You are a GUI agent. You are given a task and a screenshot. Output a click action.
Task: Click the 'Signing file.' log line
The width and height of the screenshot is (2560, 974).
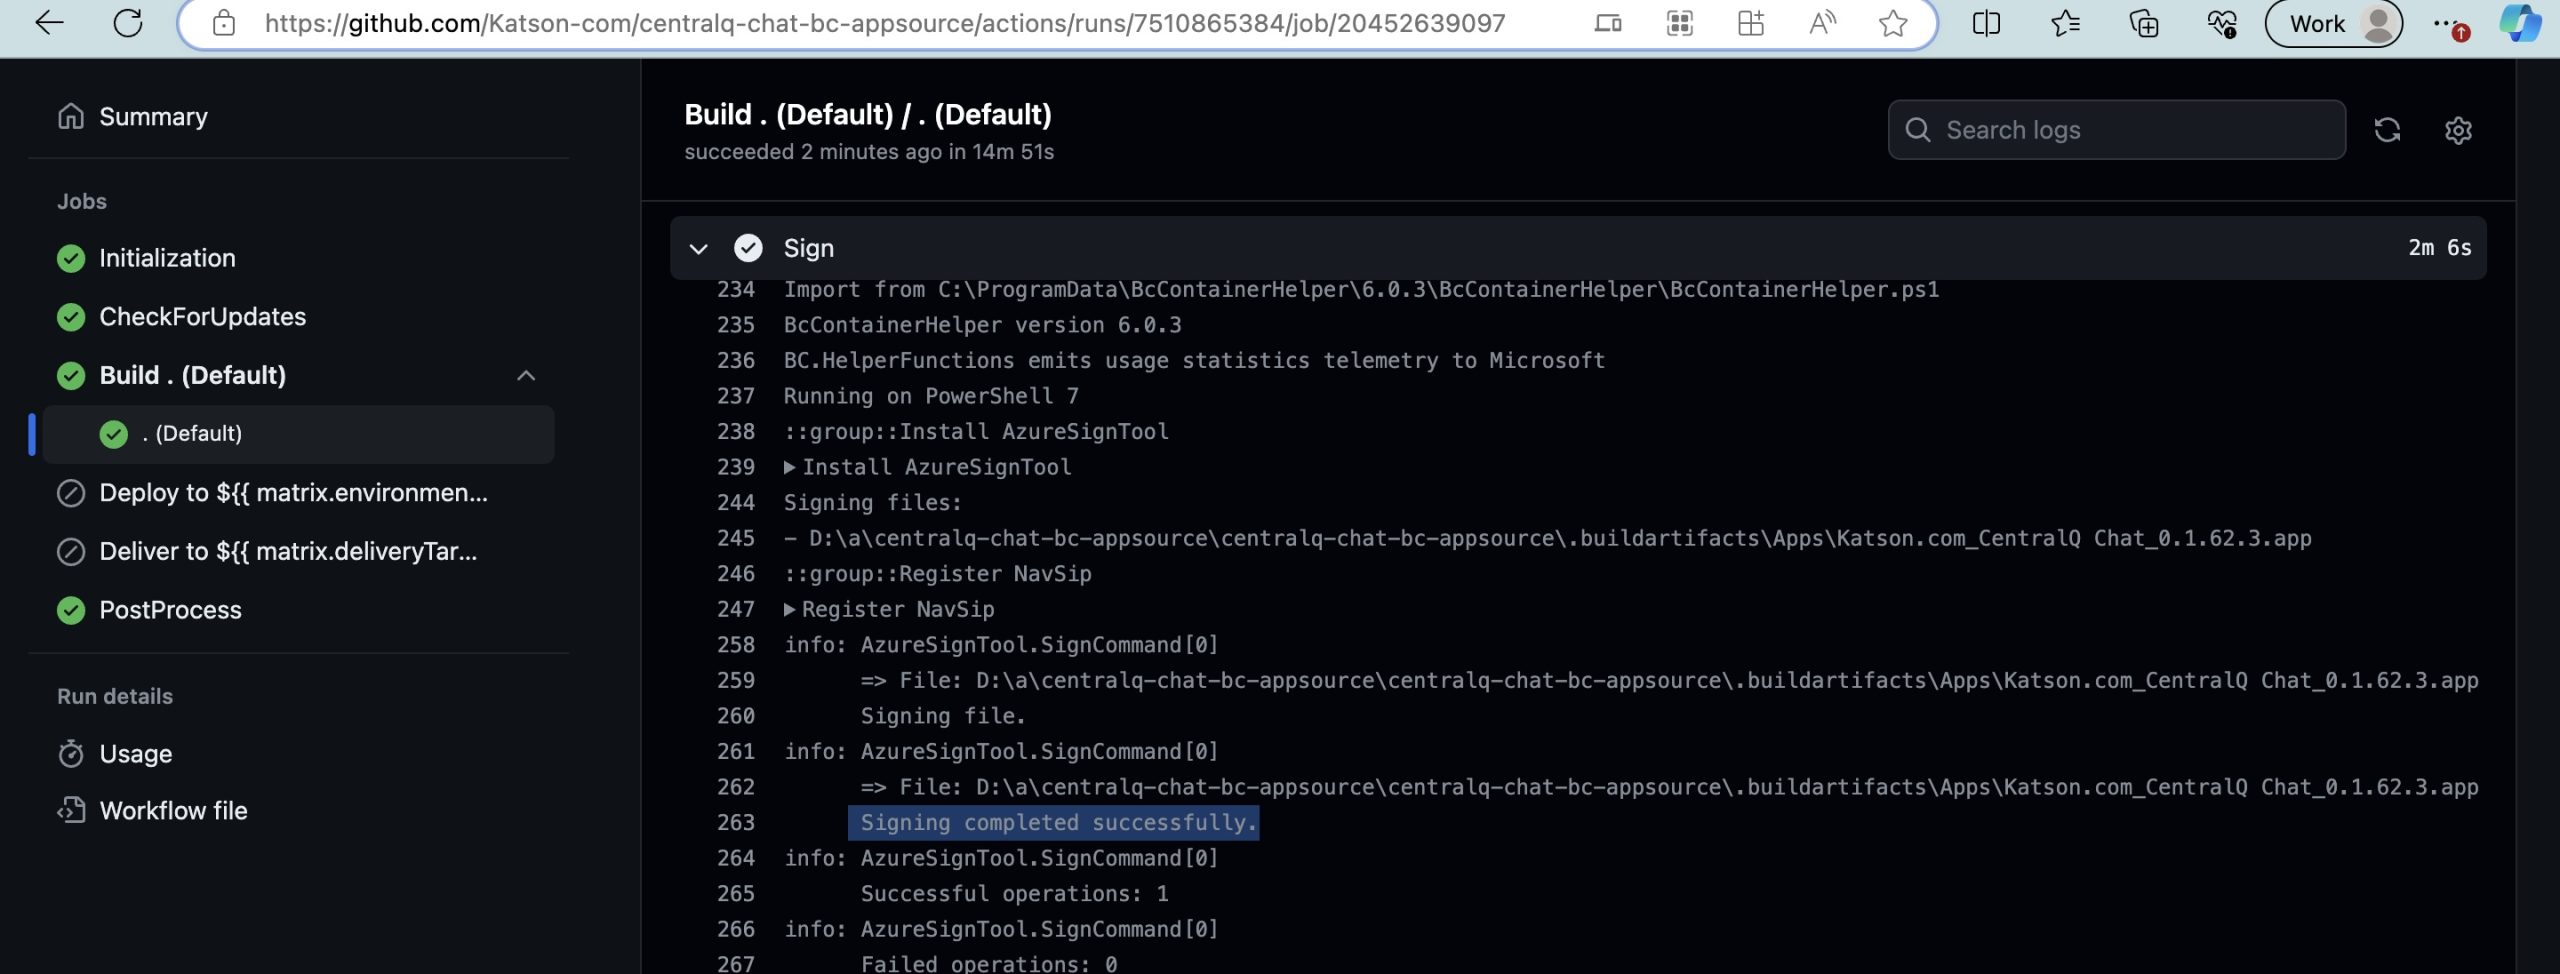943,716
